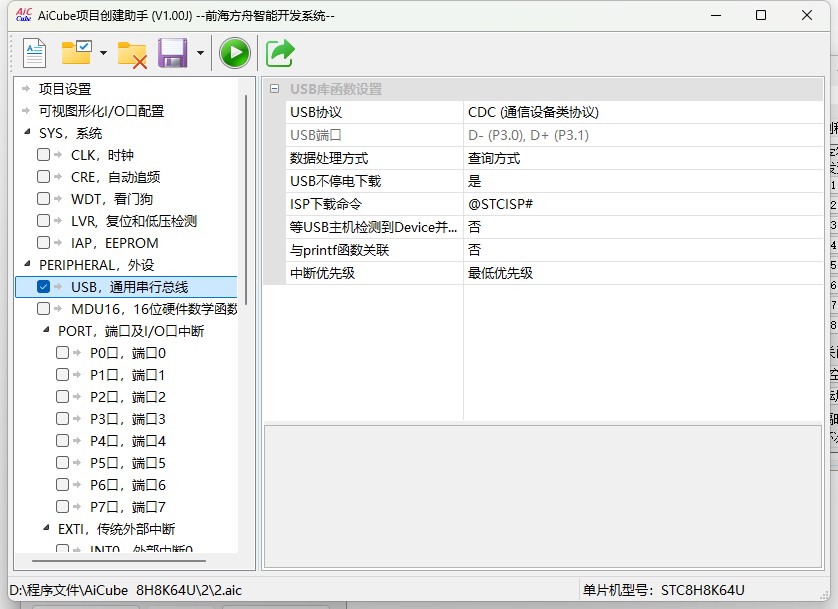Screen dimensions: 838x609
Task: Collapse the SYS 系统 tree node
Action: click(27, 131)
